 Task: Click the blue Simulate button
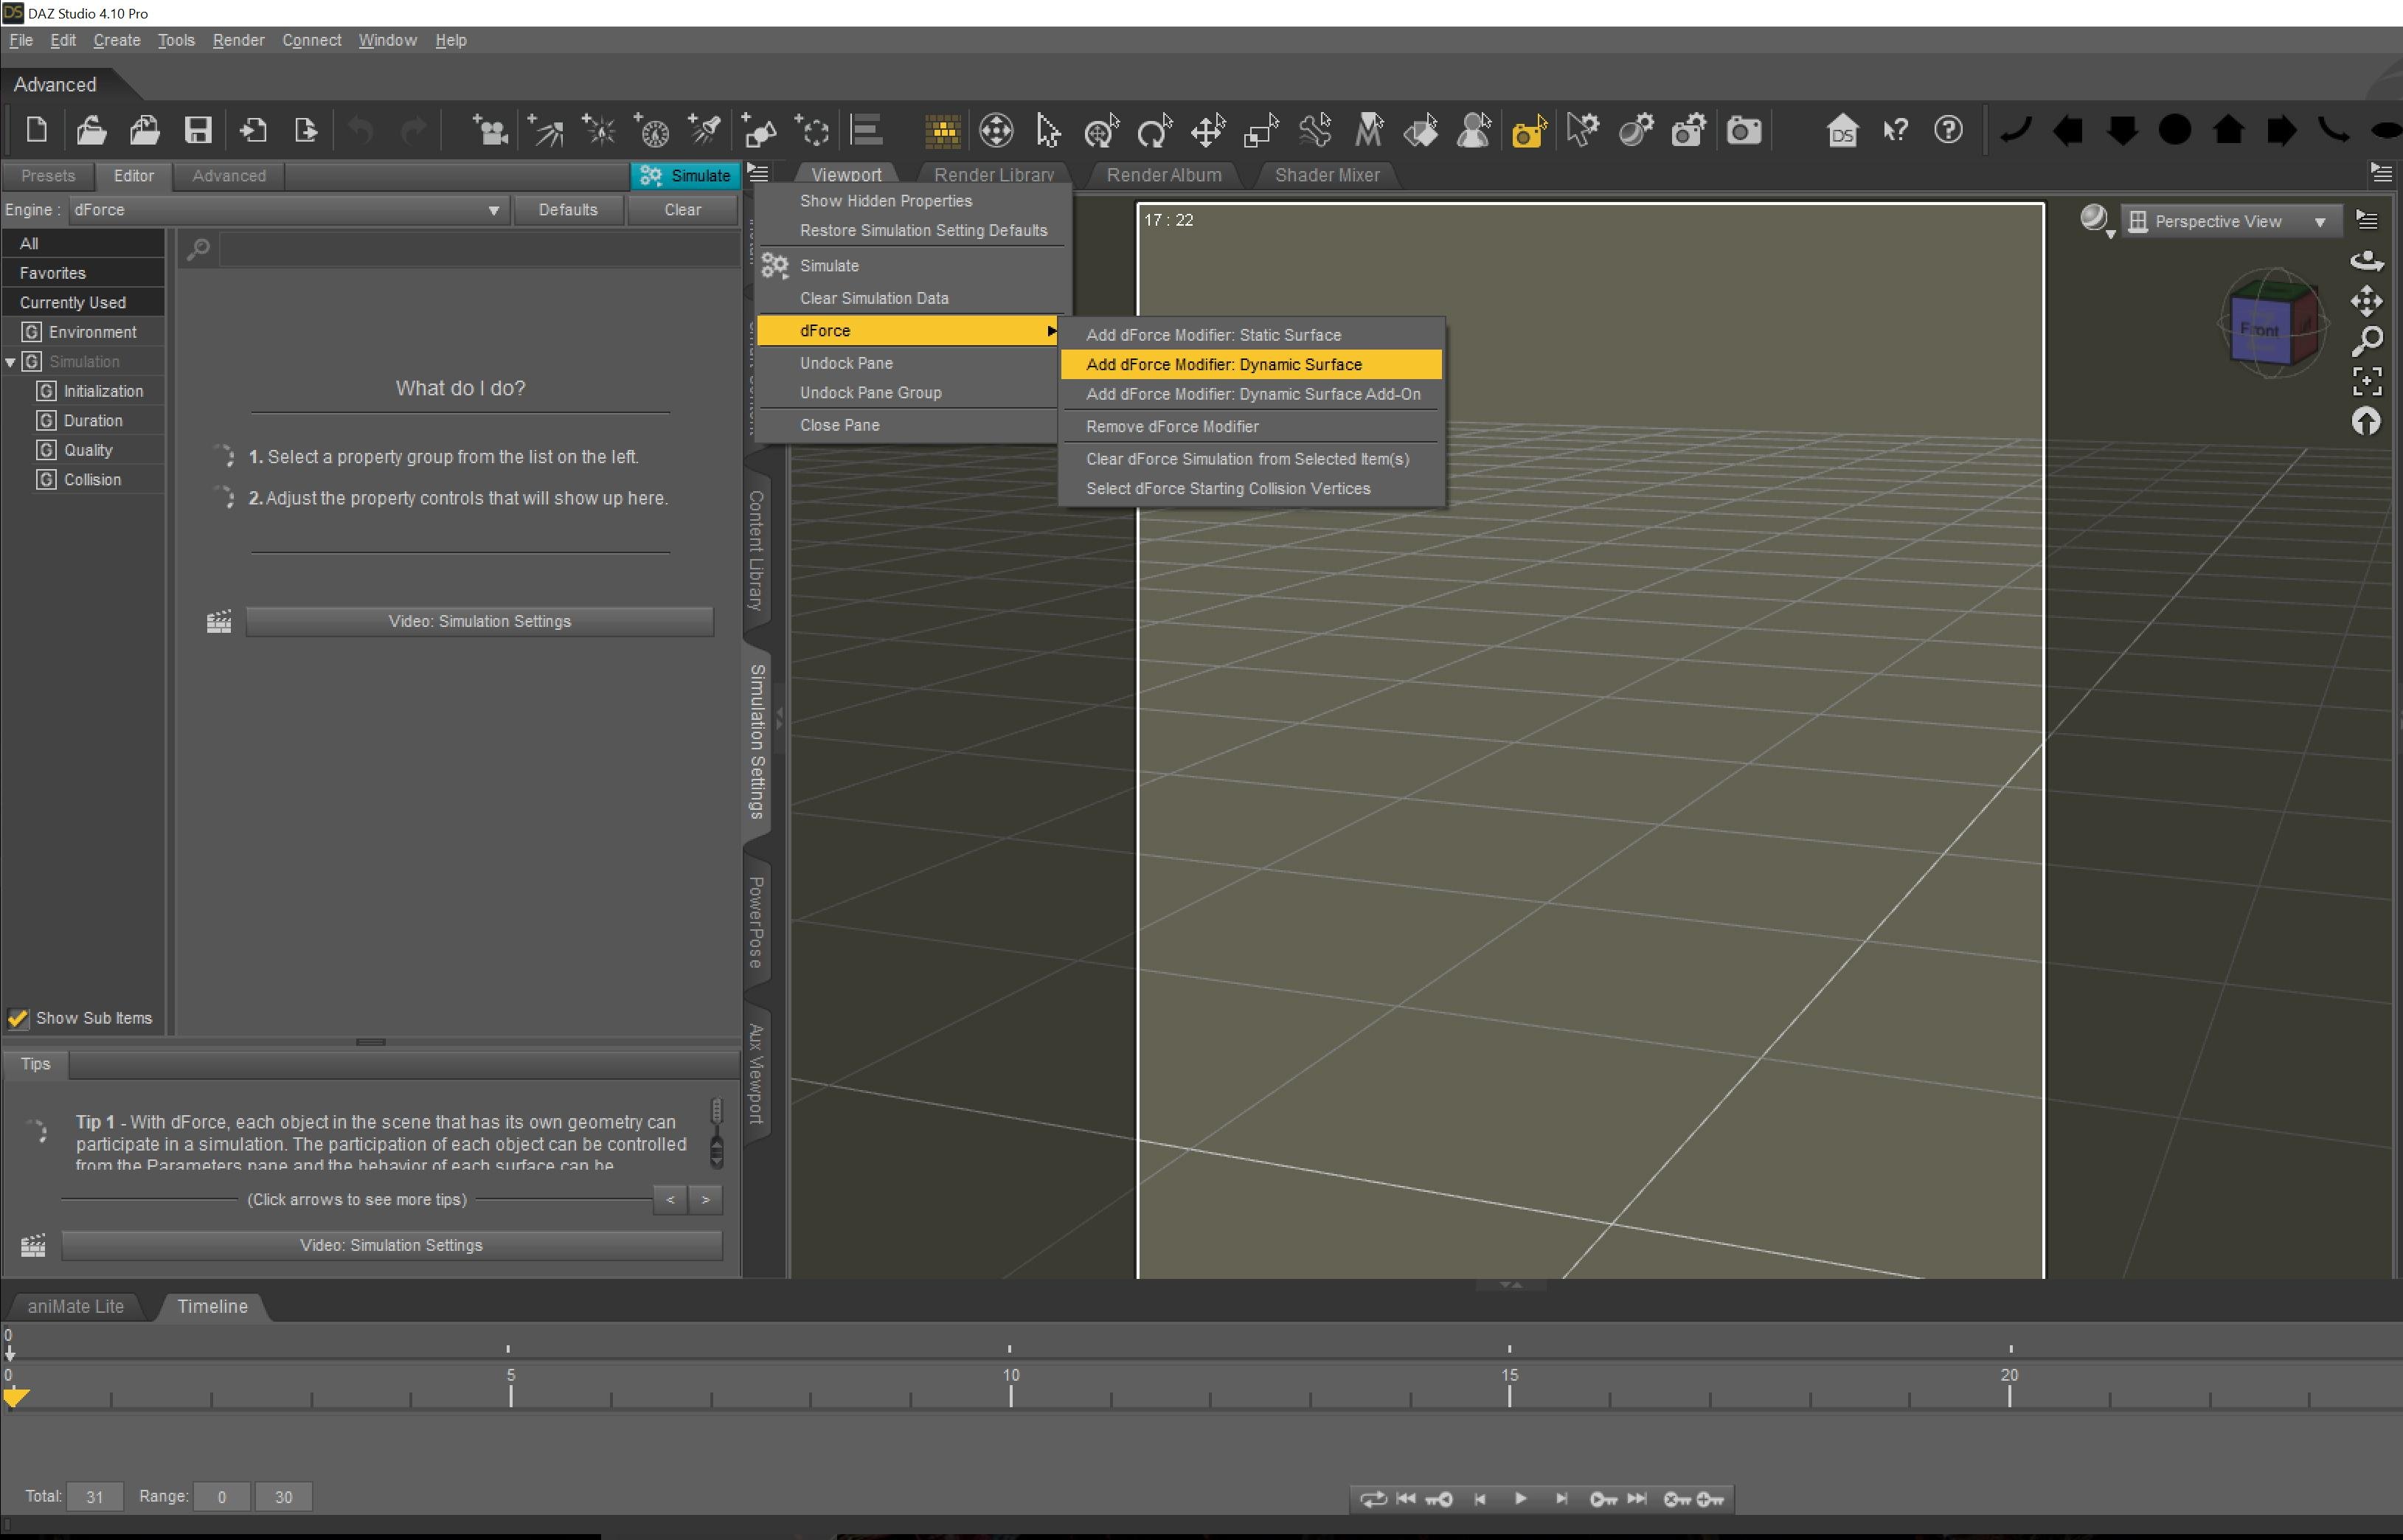685,176
